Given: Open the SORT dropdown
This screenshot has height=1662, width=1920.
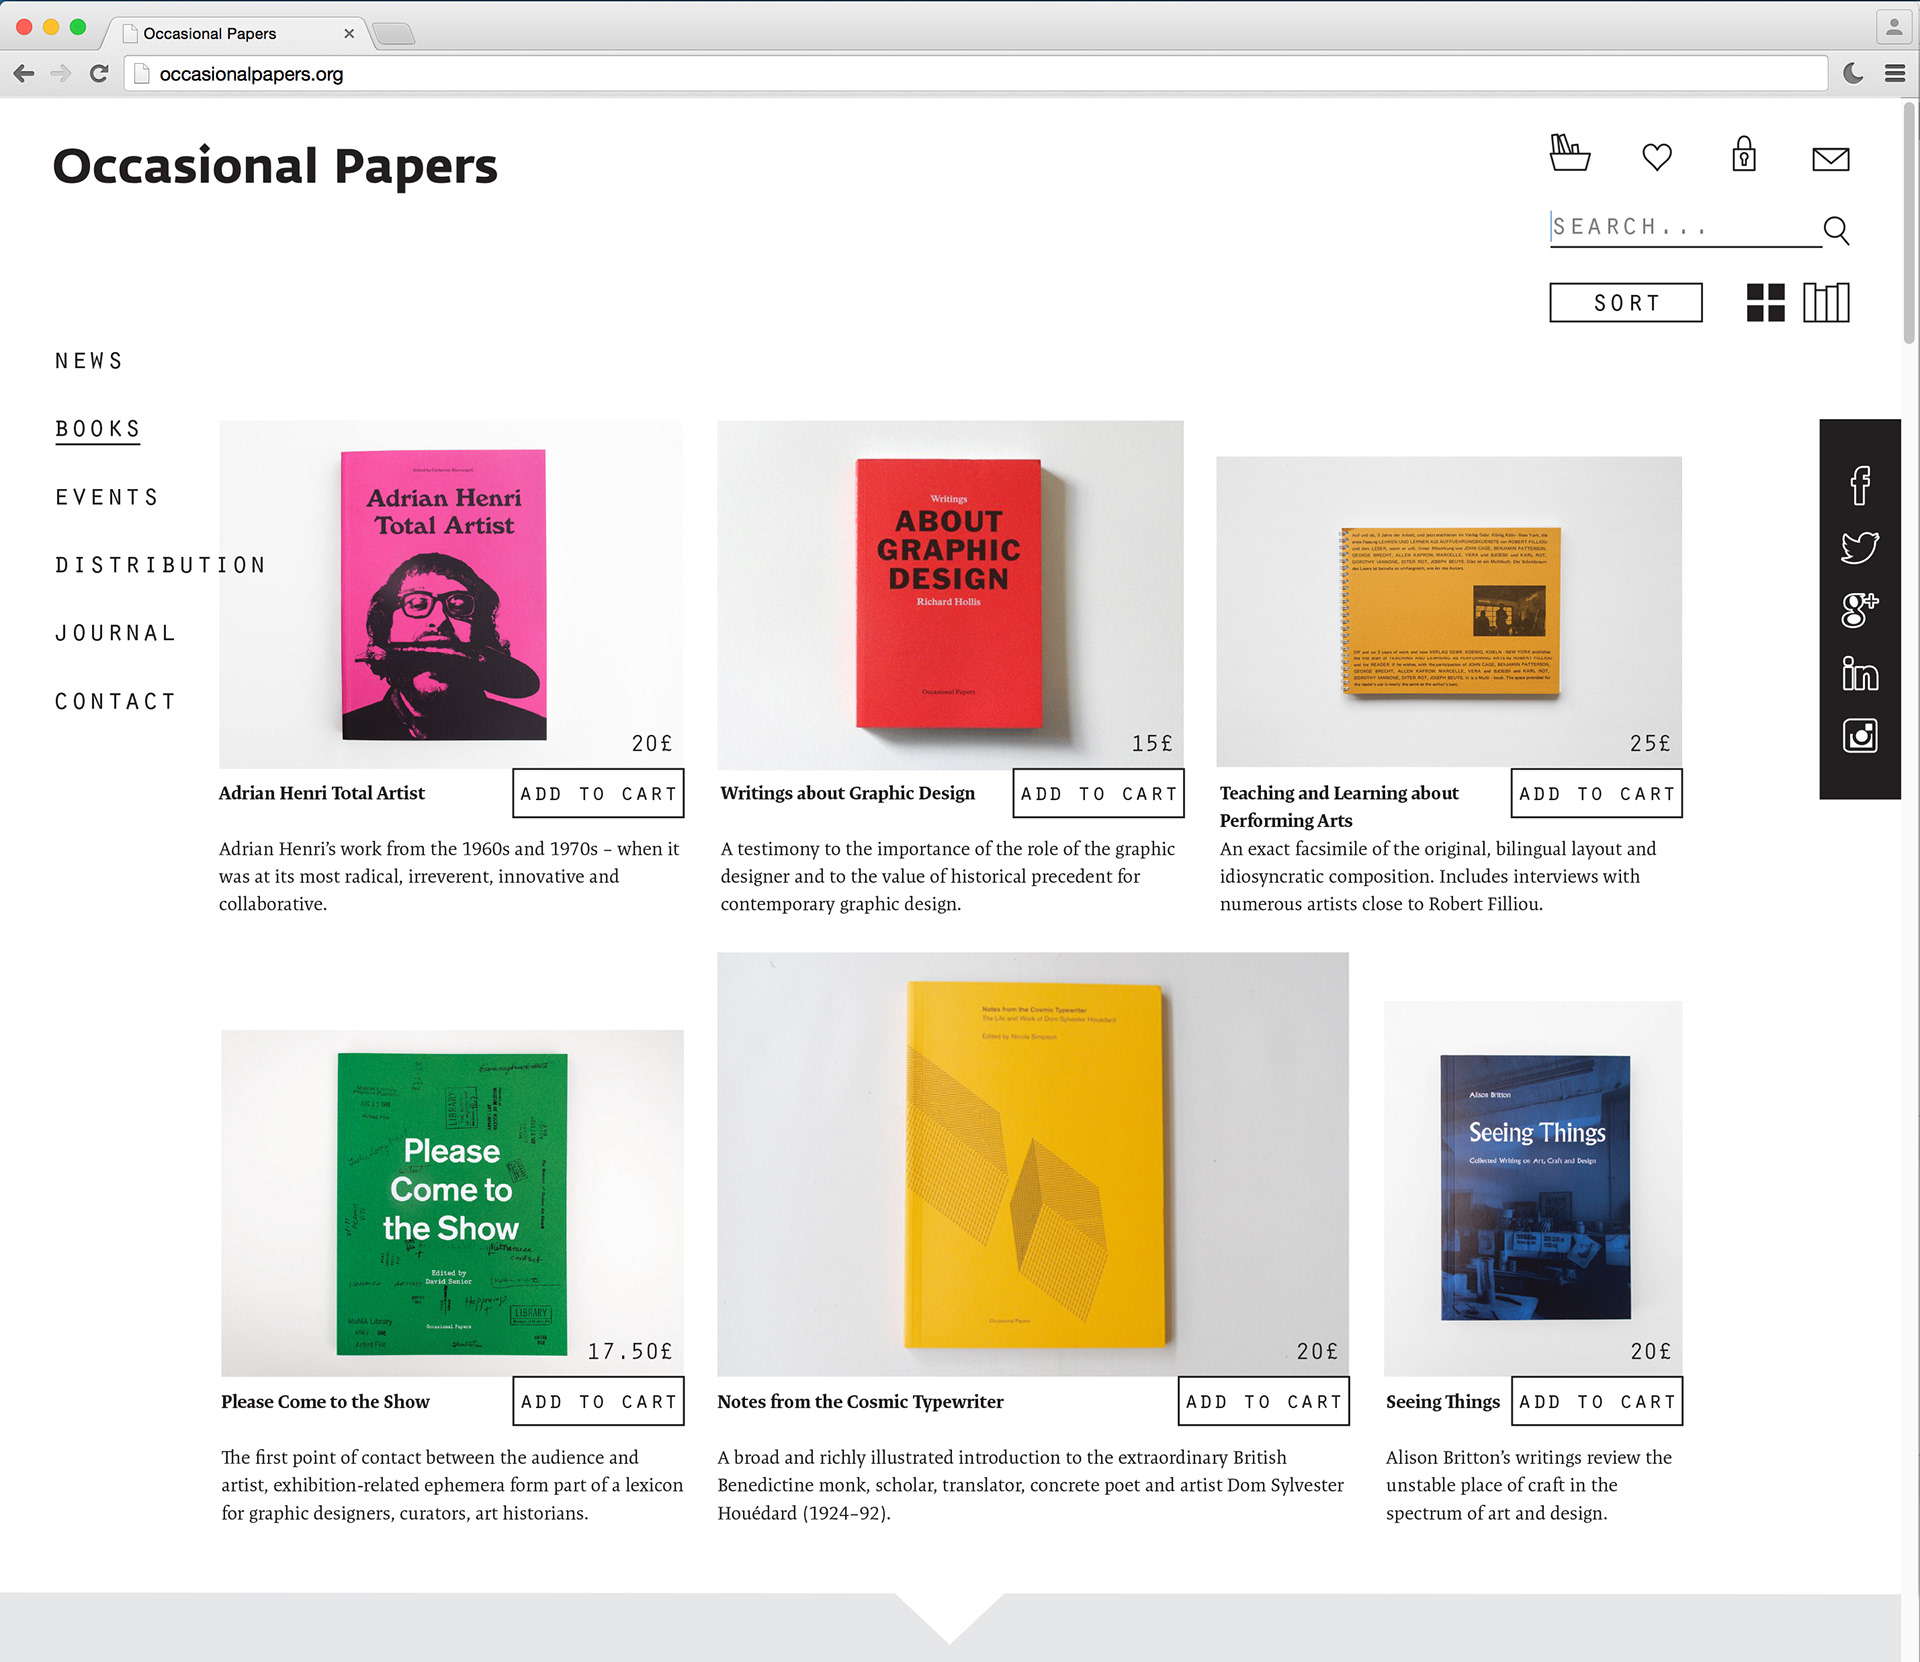Looking at the screenshot, I should tap(1626, 303).
